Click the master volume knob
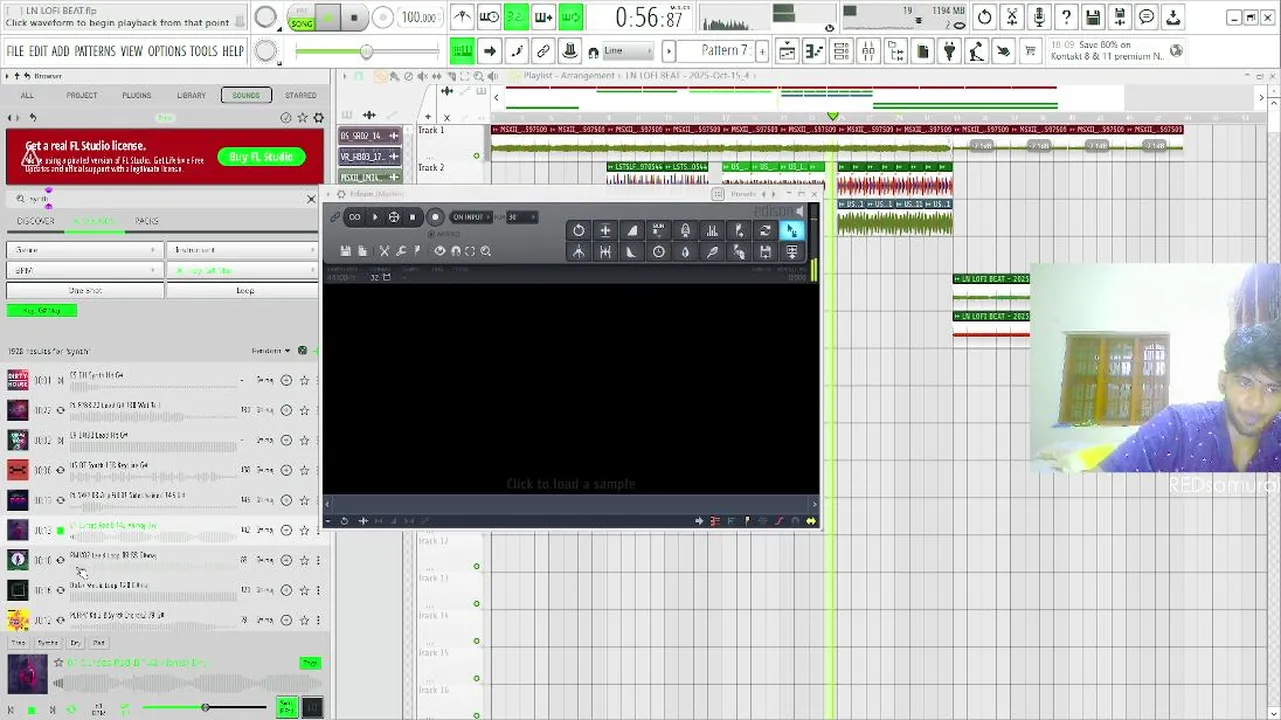Image resolution: width=1281 pixels, height=720 pixels. (x=265, y=17)
